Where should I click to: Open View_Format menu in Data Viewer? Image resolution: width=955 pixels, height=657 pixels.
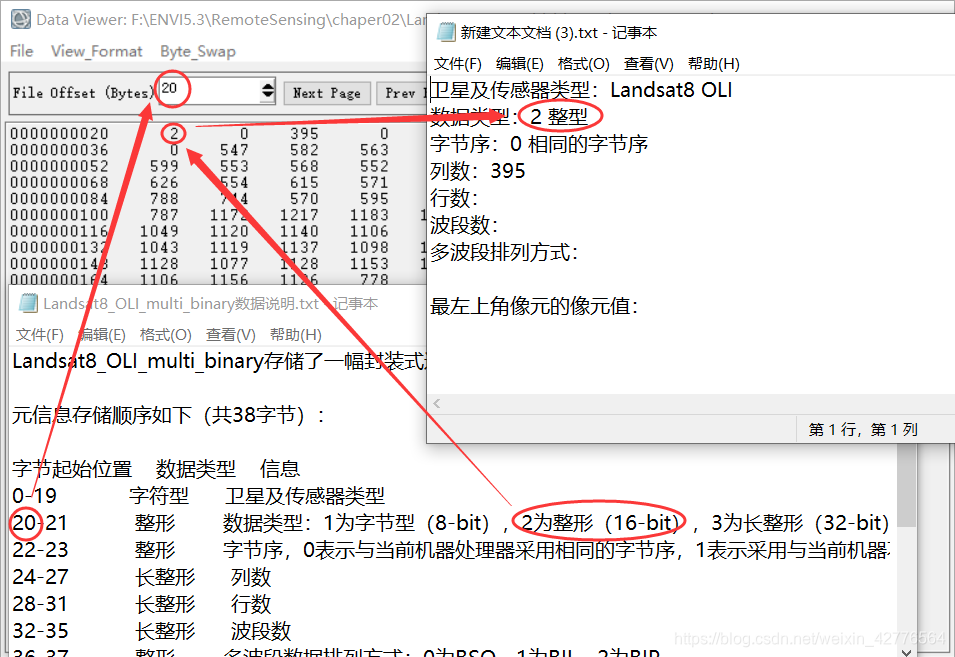(96, 51)
